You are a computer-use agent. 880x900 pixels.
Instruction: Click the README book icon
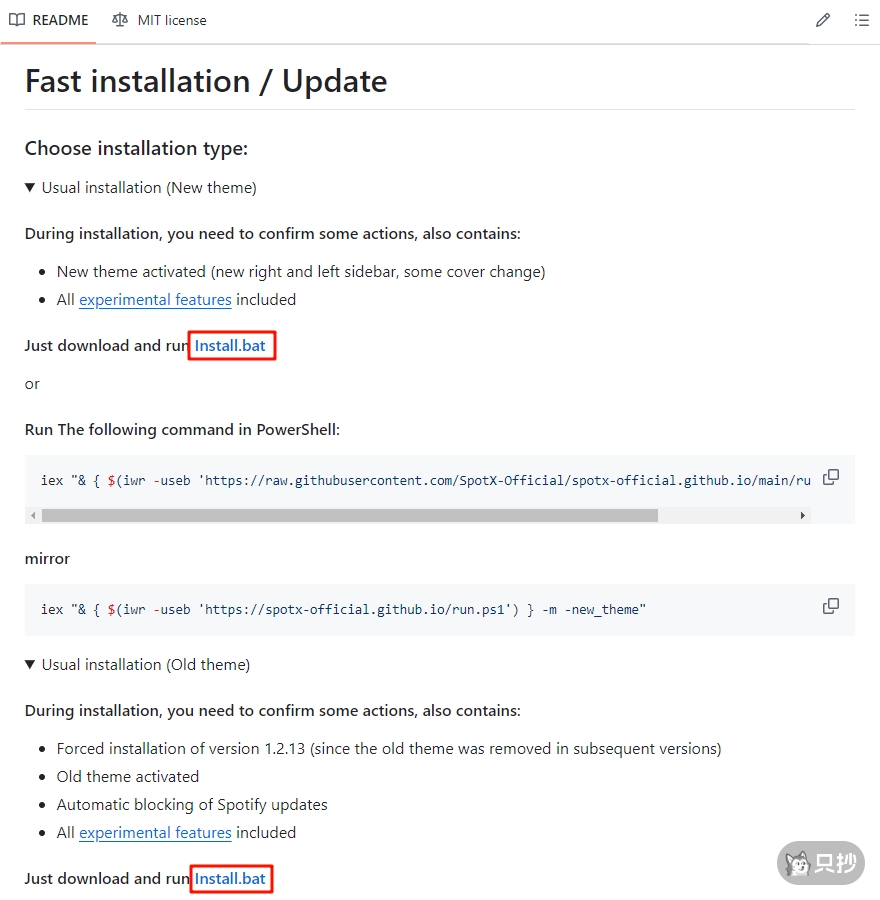[17, 20]
